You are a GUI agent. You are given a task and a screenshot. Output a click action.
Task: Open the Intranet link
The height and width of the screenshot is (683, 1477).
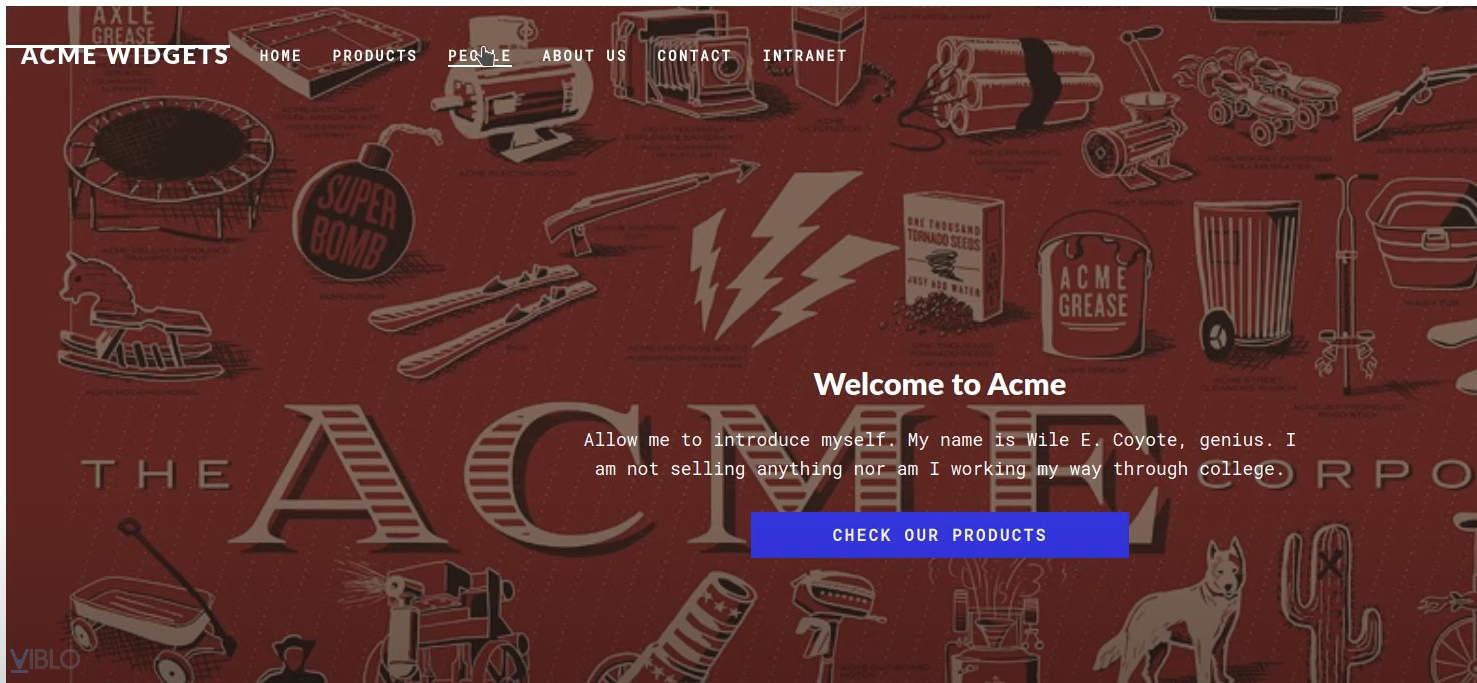pyautogui.click(x=805, y=56)
